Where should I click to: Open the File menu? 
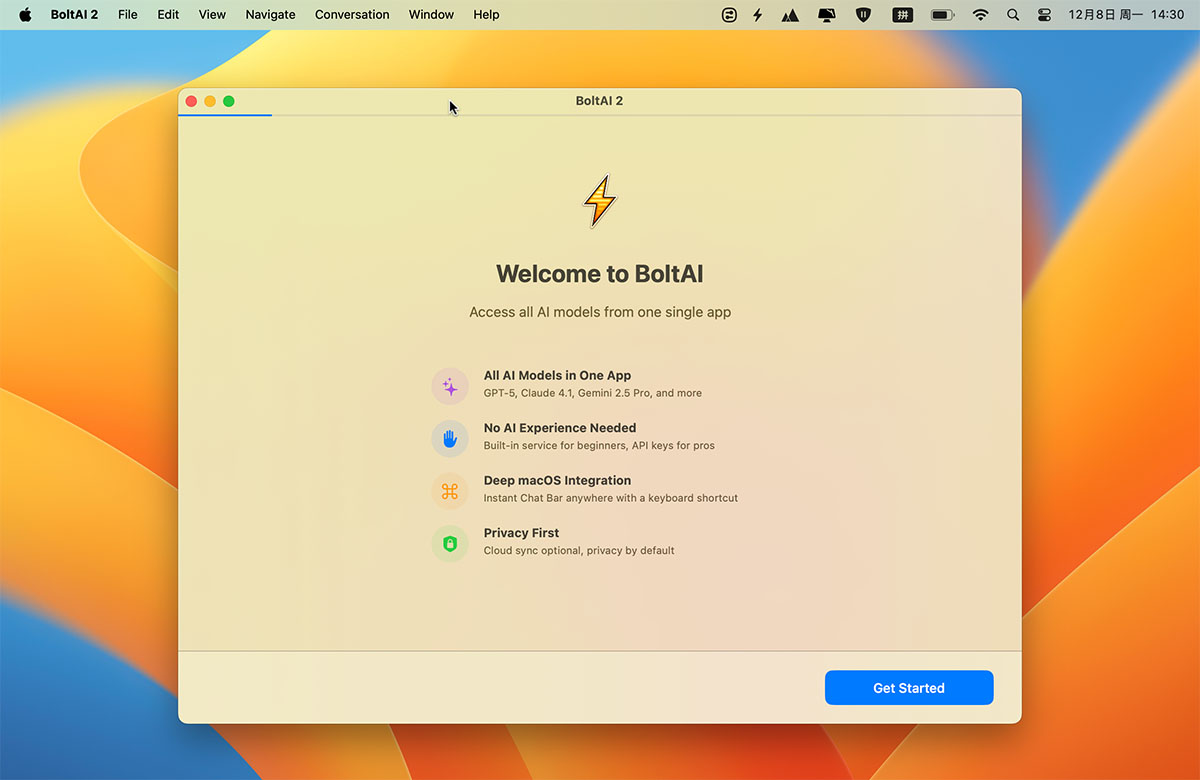tap(128, 15)
